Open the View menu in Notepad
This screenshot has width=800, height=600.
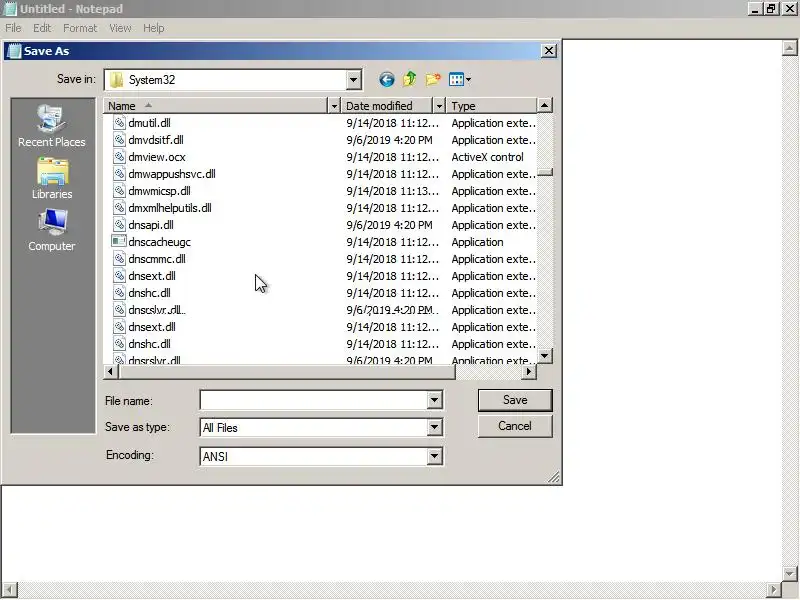click(120, 28)
